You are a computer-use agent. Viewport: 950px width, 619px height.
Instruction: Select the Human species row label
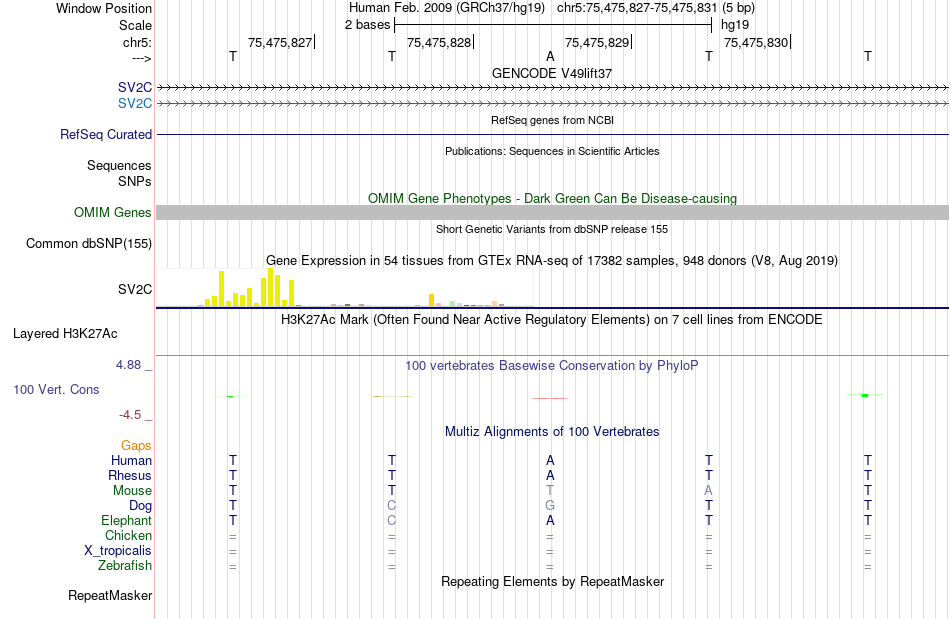coord(131,461)
